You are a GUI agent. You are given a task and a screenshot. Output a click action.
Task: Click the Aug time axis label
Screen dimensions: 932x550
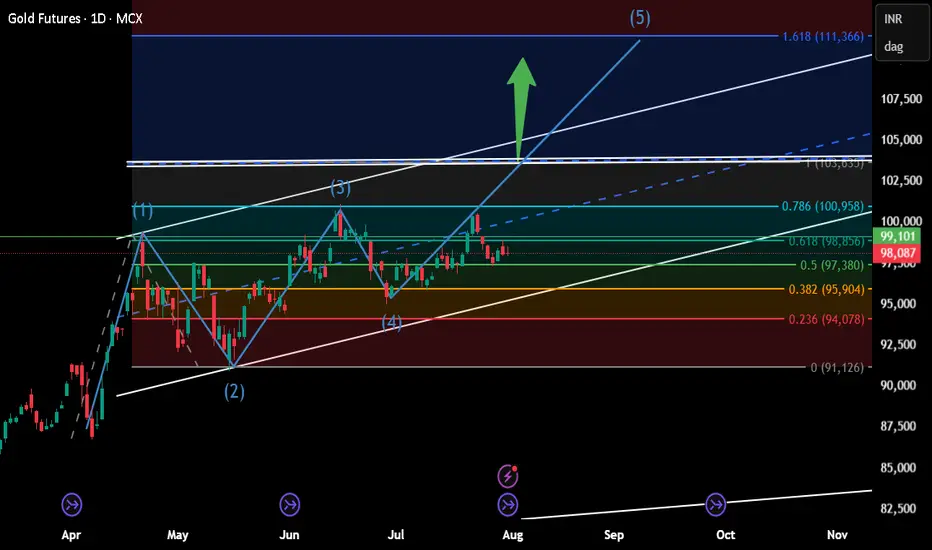point(513,535)
